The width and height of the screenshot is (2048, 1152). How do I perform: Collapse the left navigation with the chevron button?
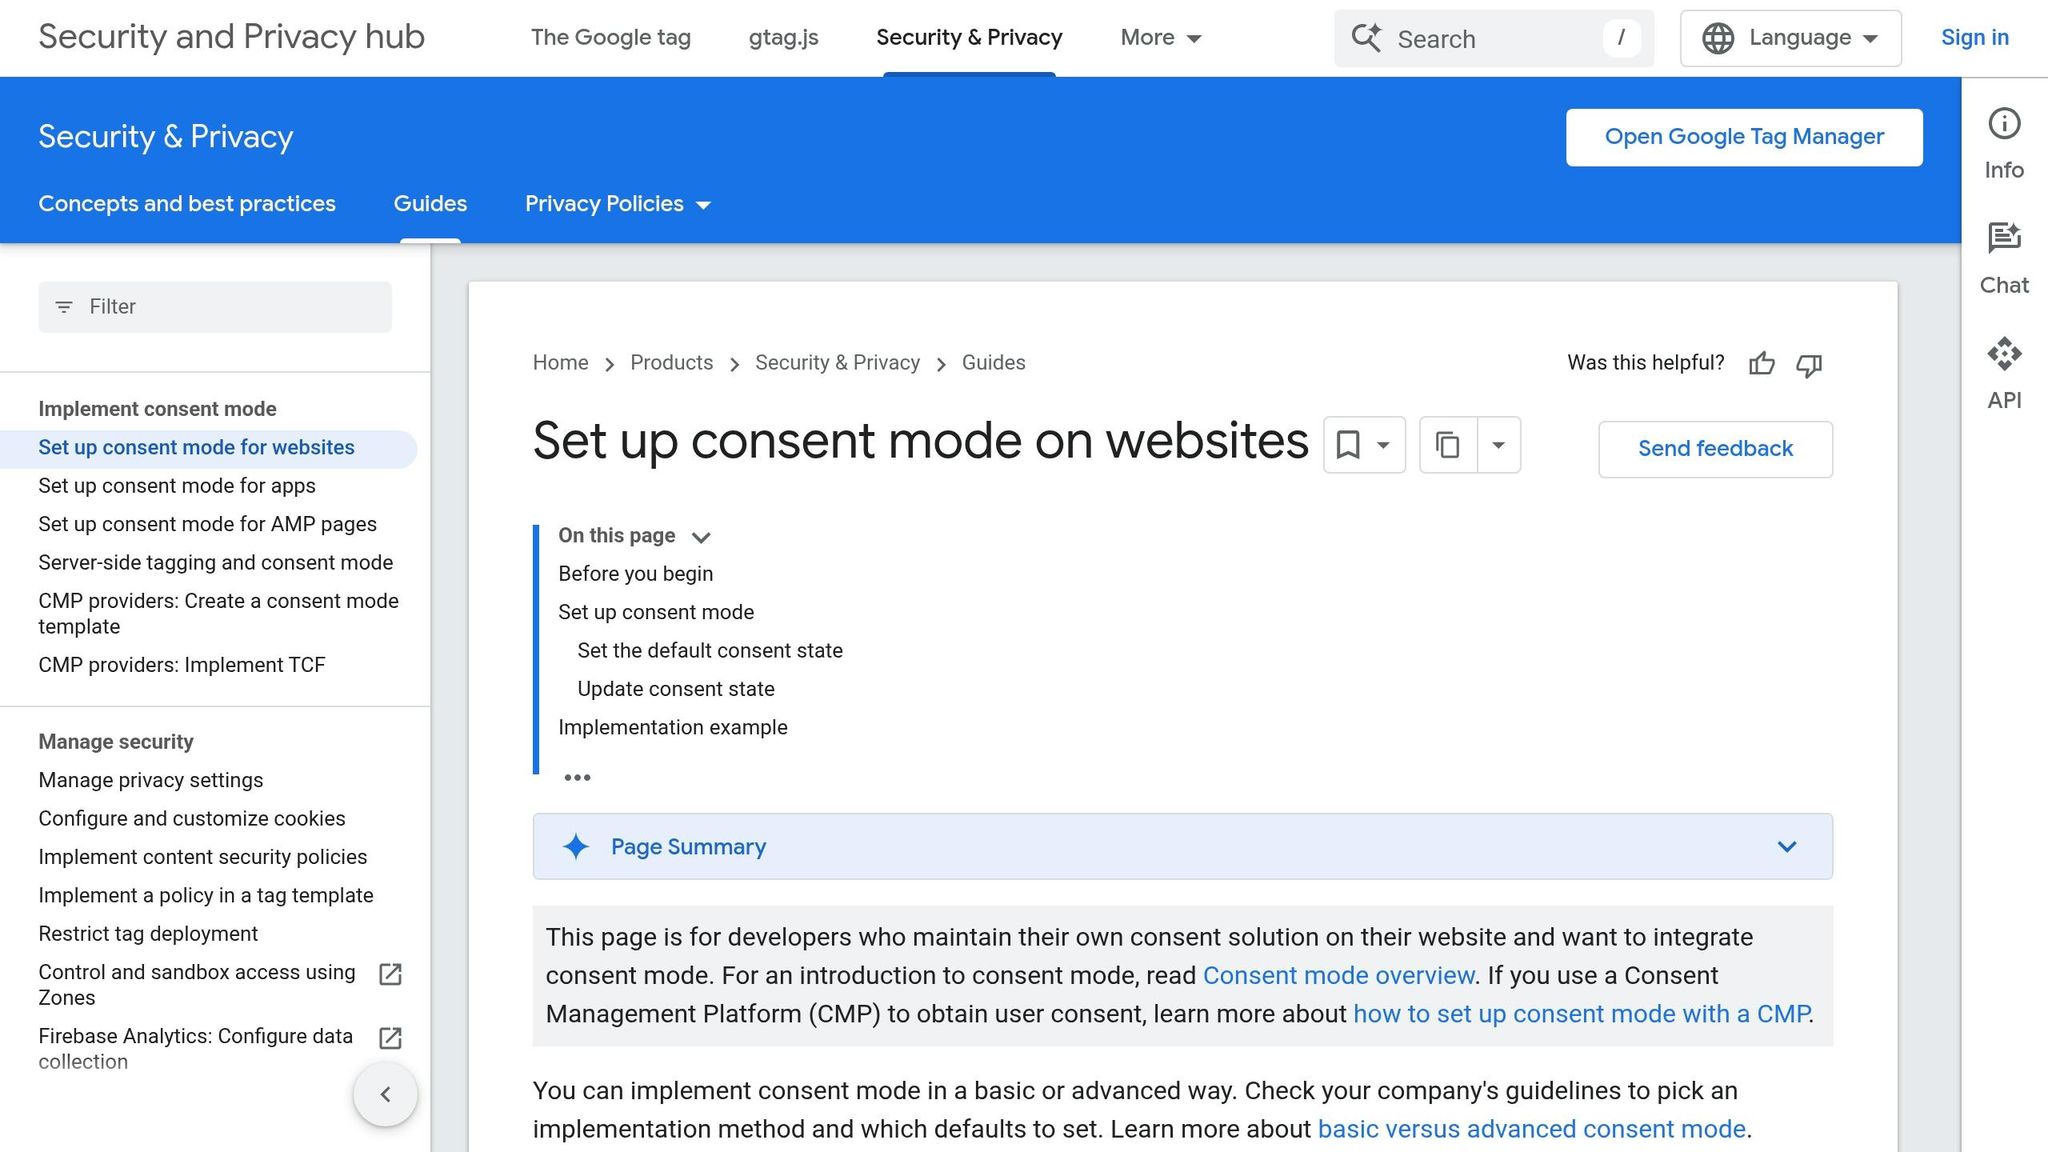point(385,1094)
